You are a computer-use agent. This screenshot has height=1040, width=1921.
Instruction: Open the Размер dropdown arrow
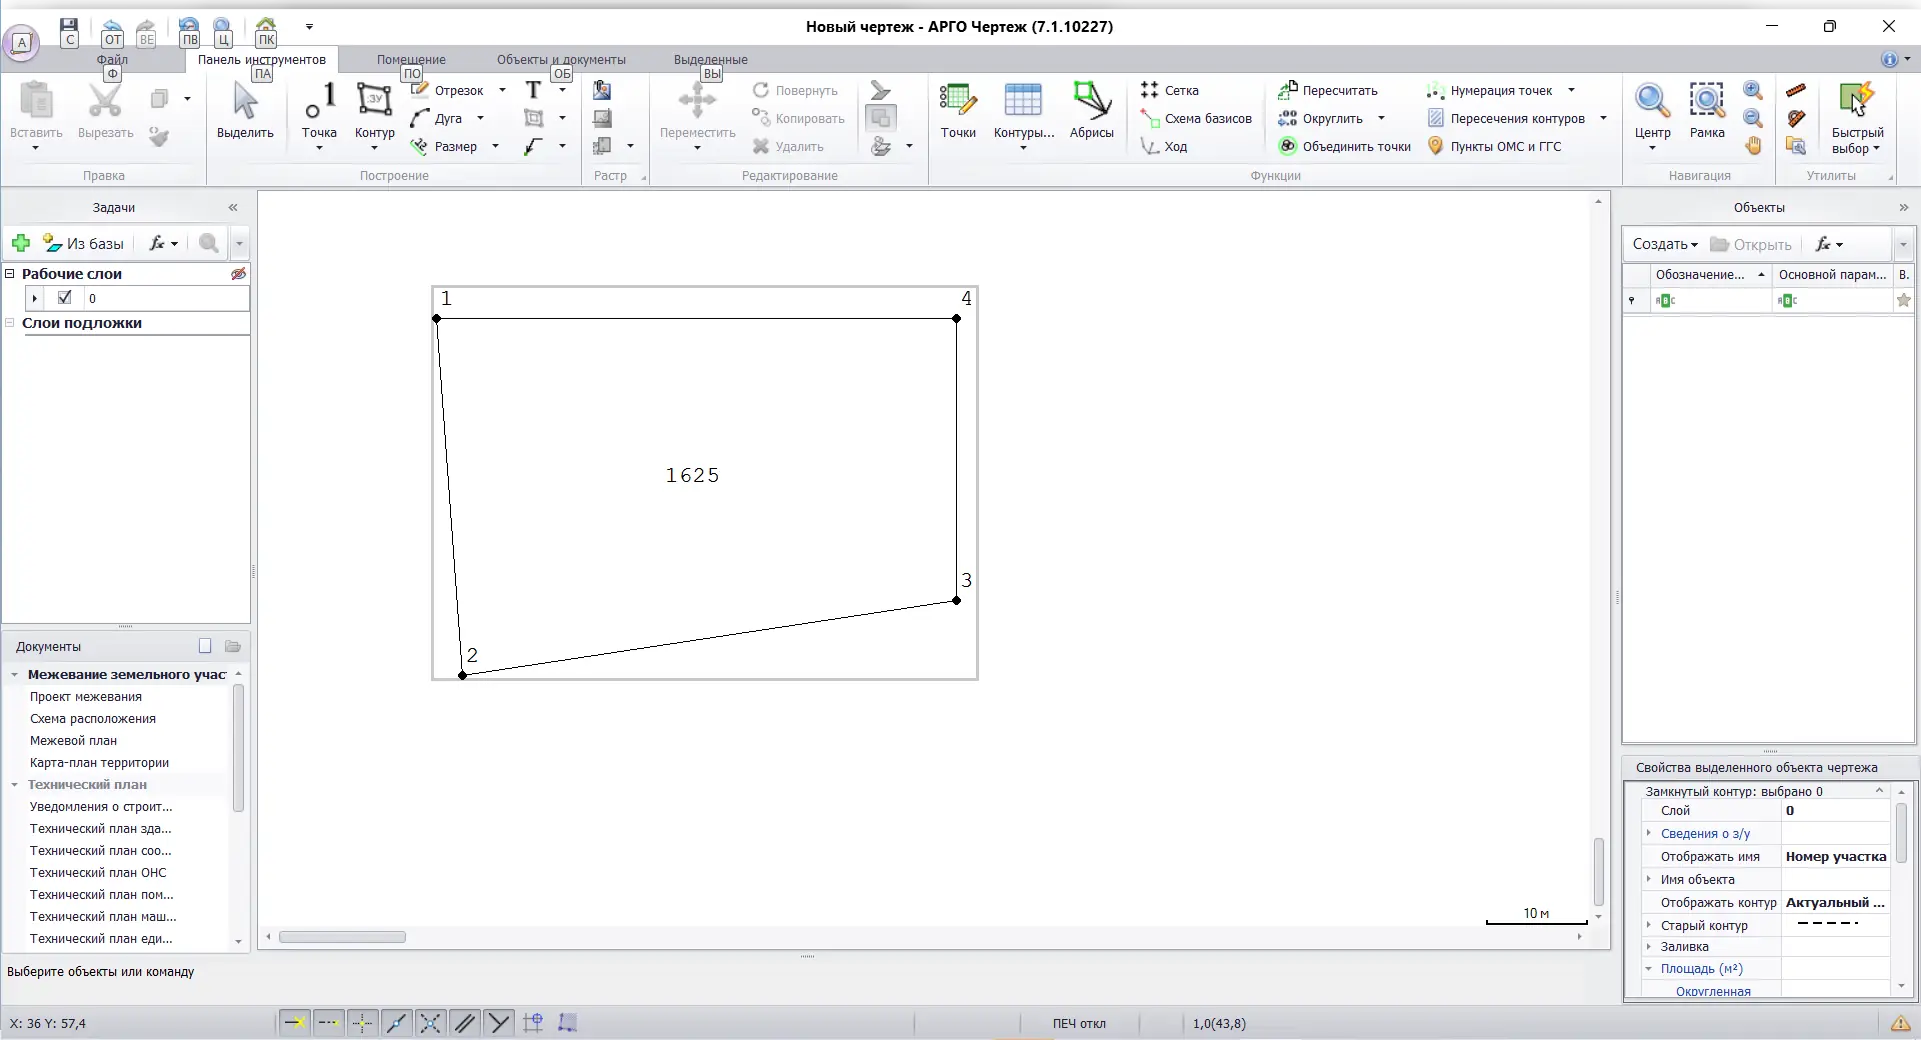click(495, 146)
